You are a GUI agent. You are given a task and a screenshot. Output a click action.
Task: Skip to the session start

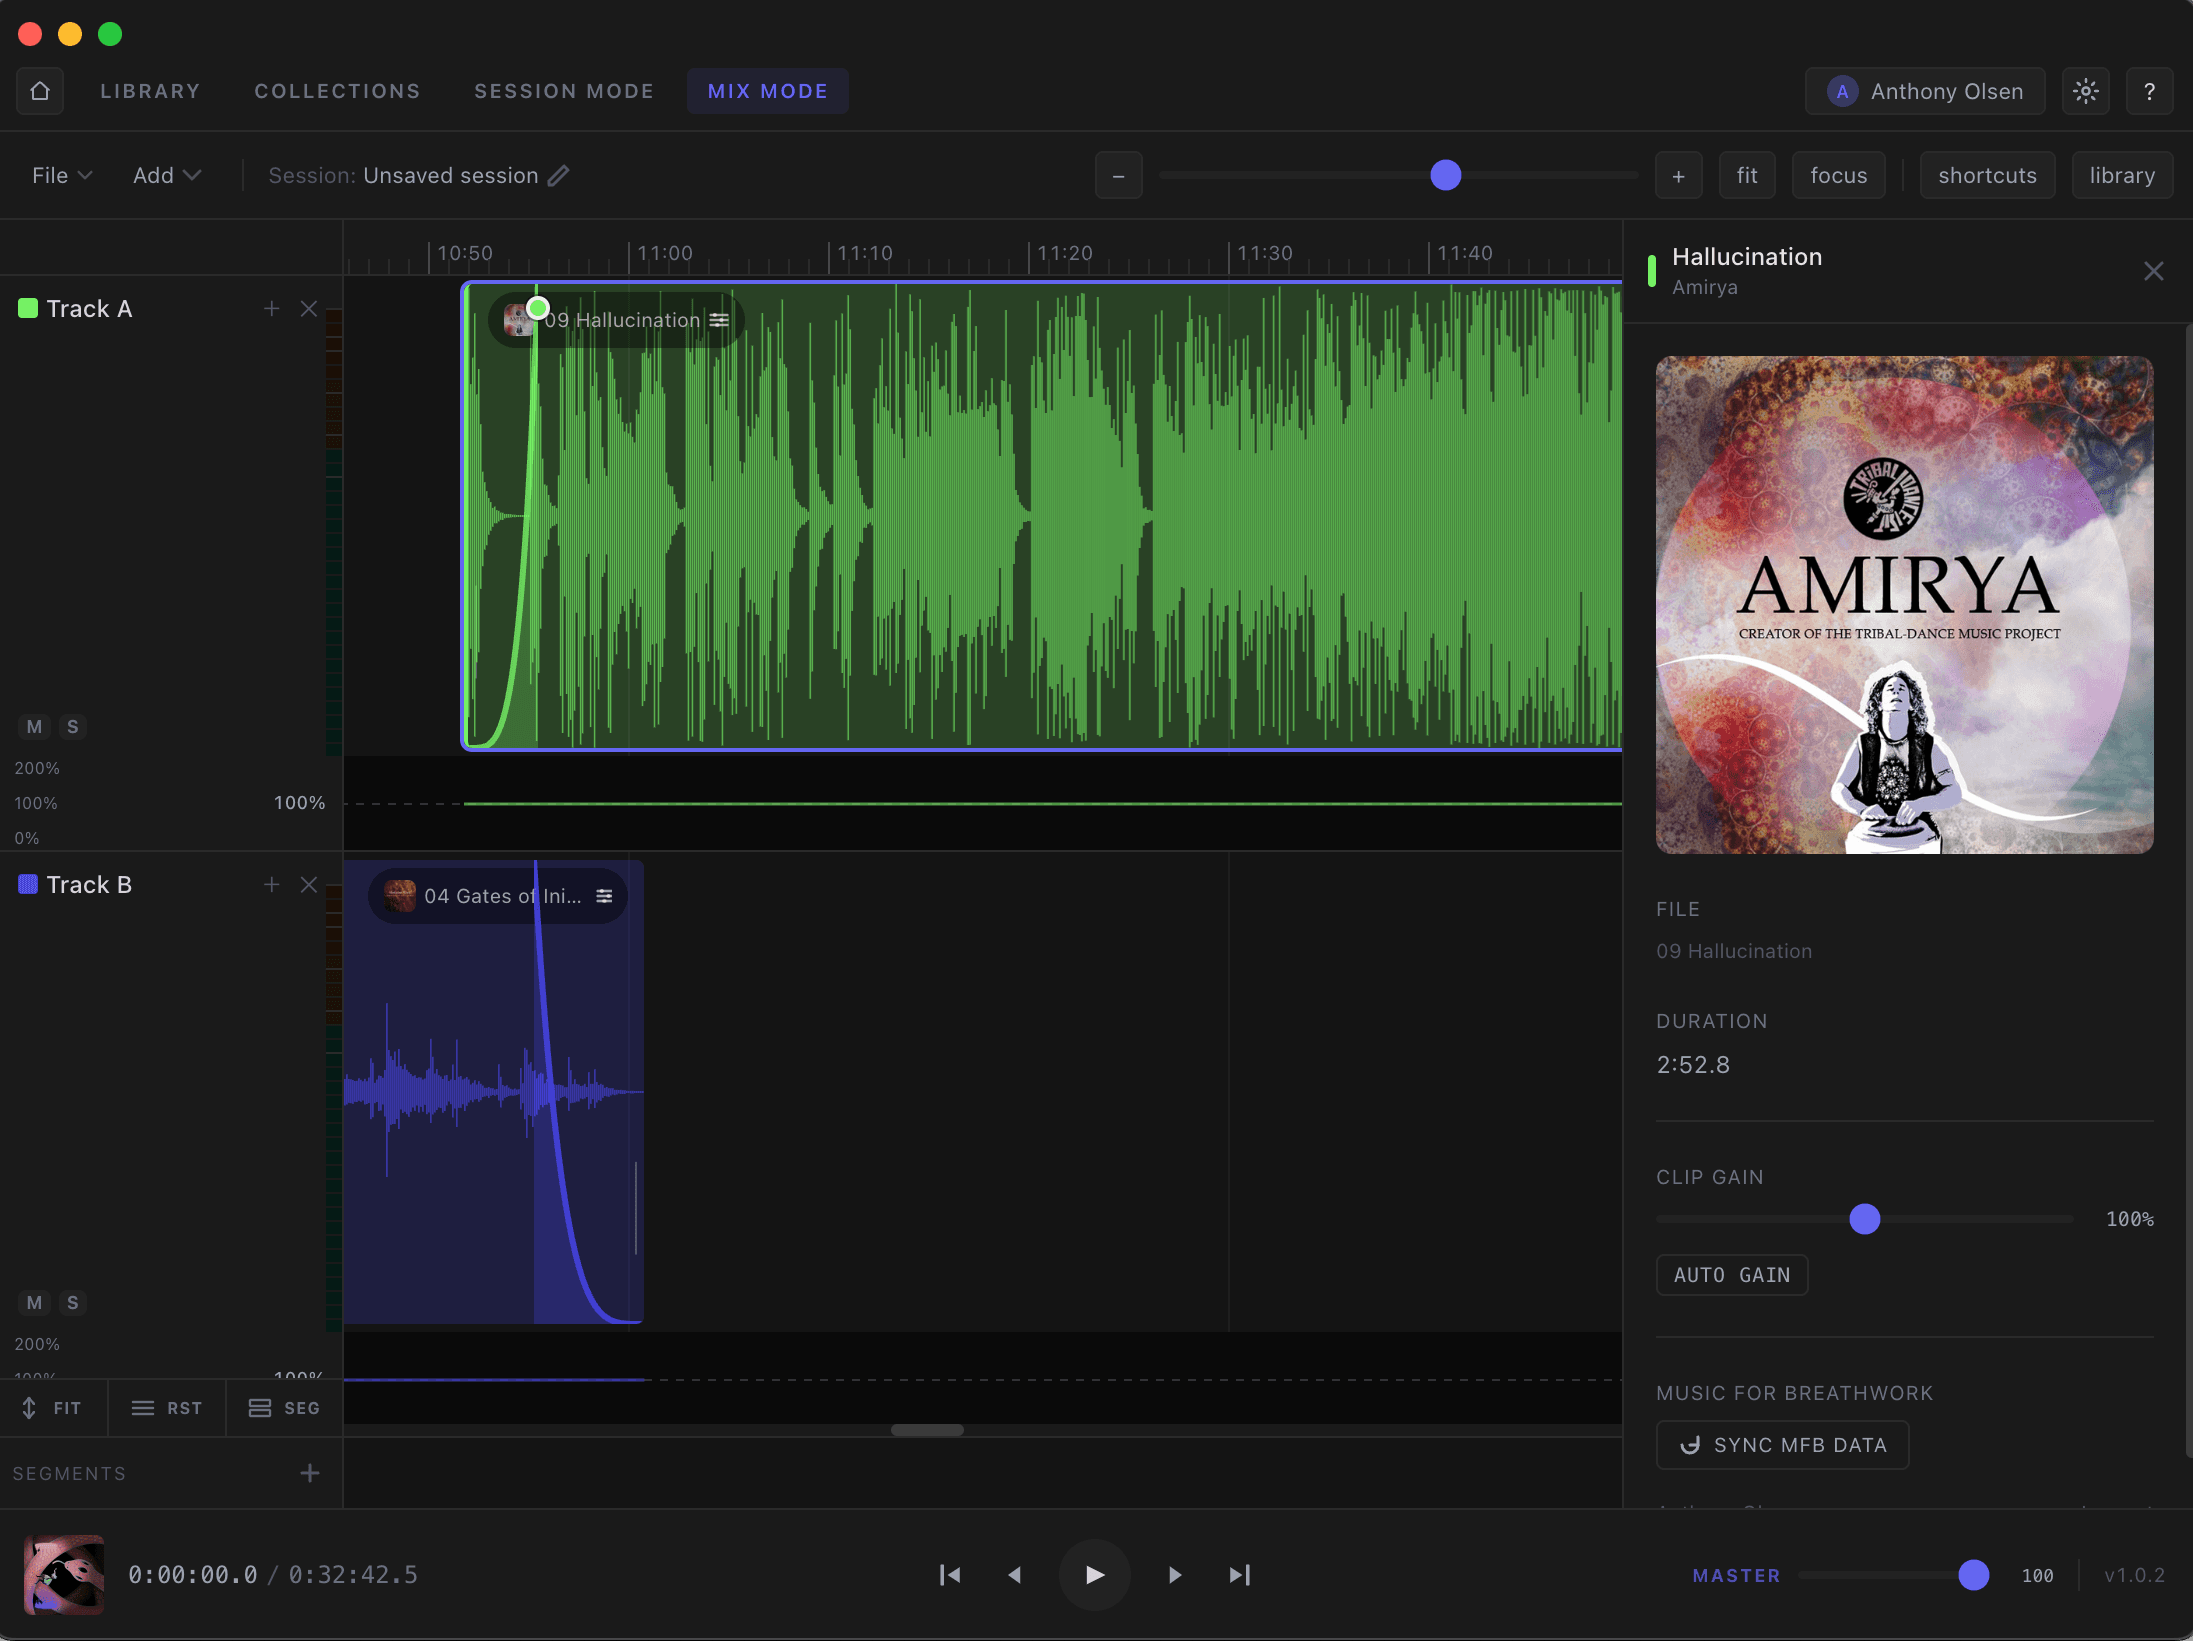click(950, 1575)
